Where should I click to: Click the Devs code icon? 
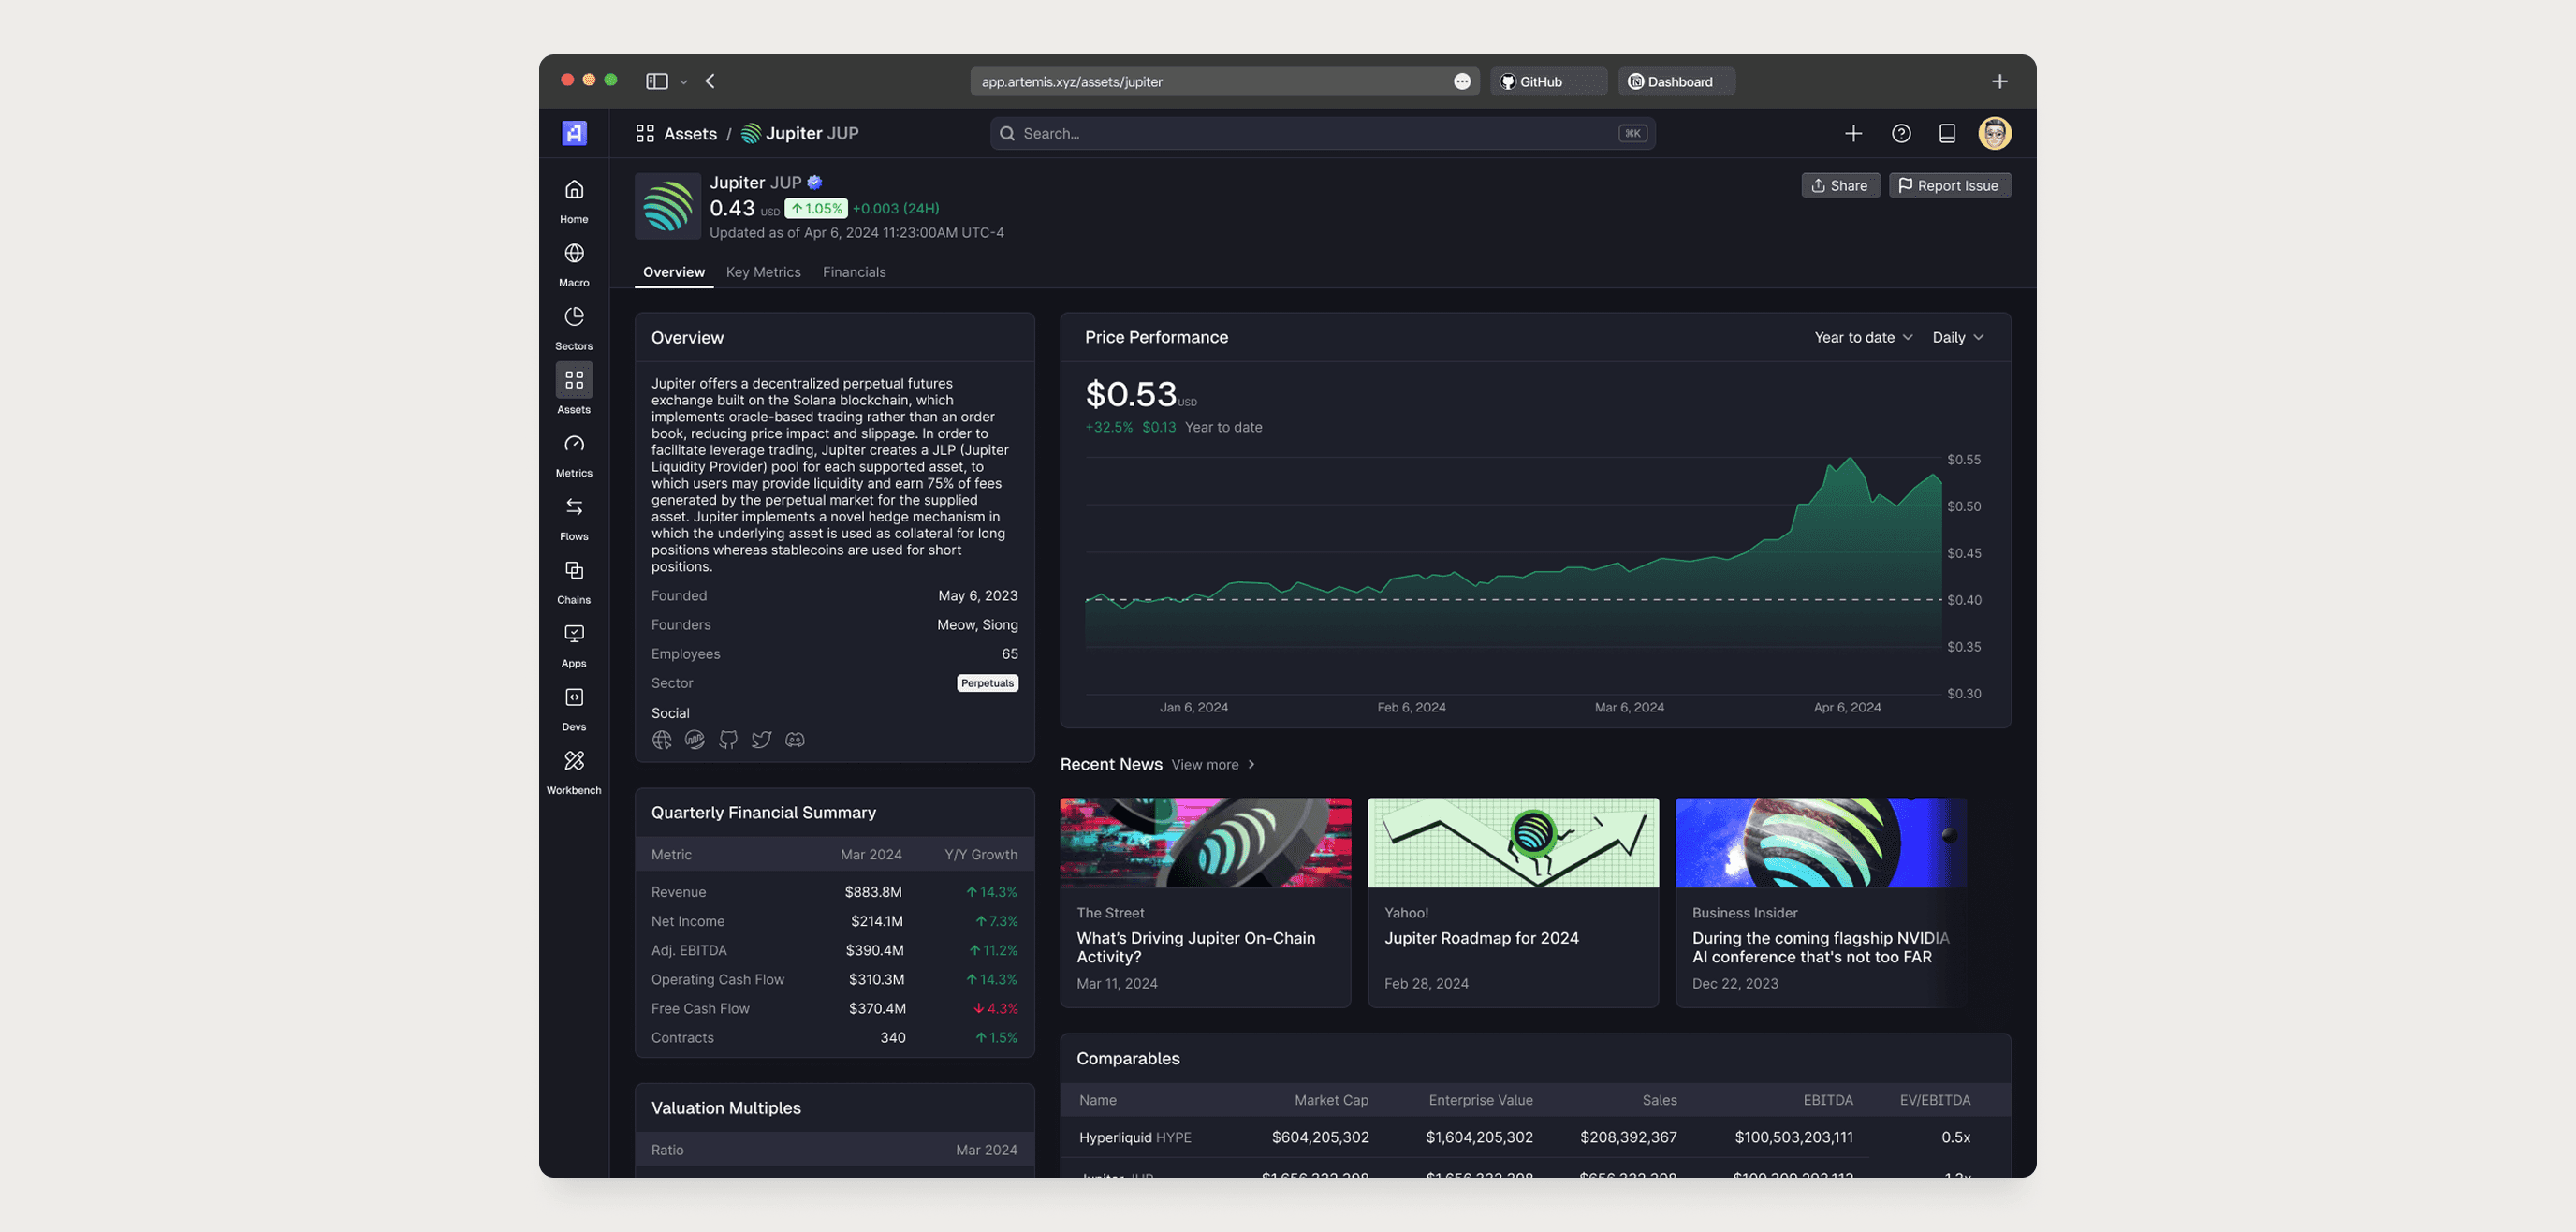coord(574,698)
